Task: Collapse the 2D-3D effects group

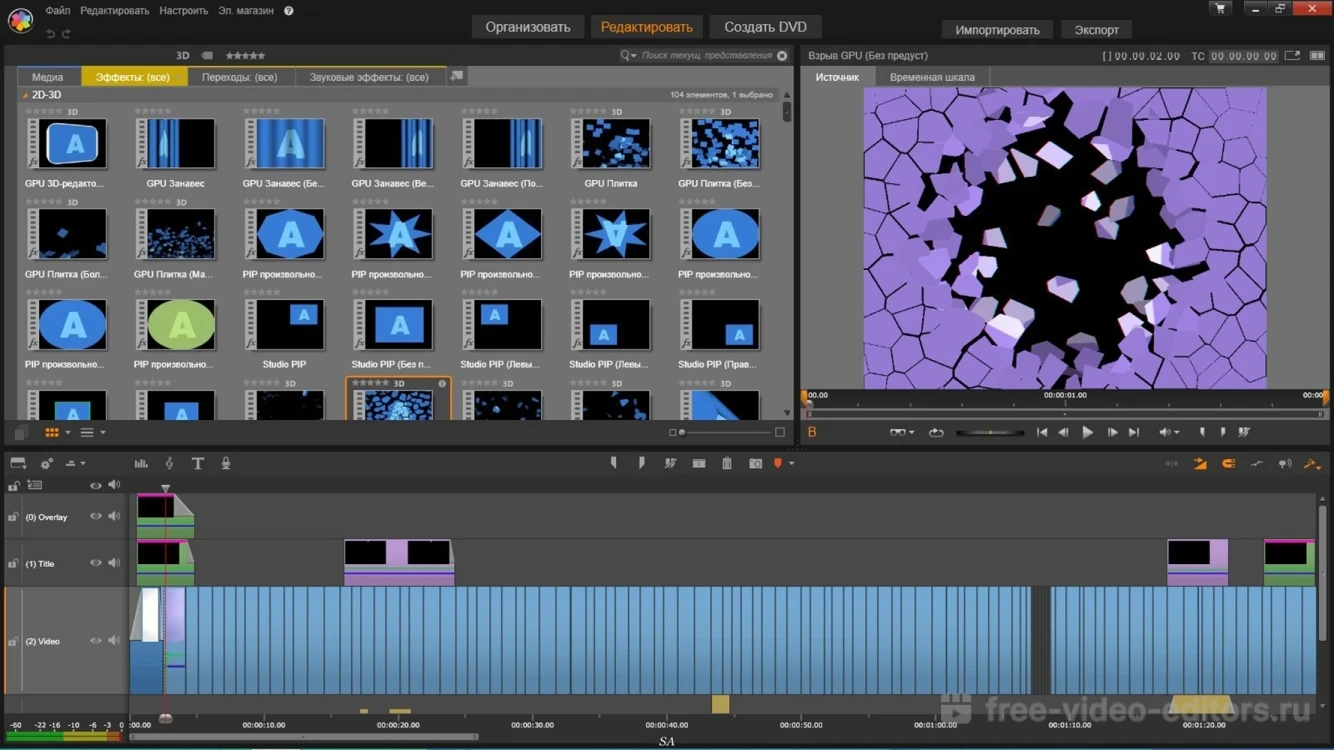Action: [x=25, y=95]
